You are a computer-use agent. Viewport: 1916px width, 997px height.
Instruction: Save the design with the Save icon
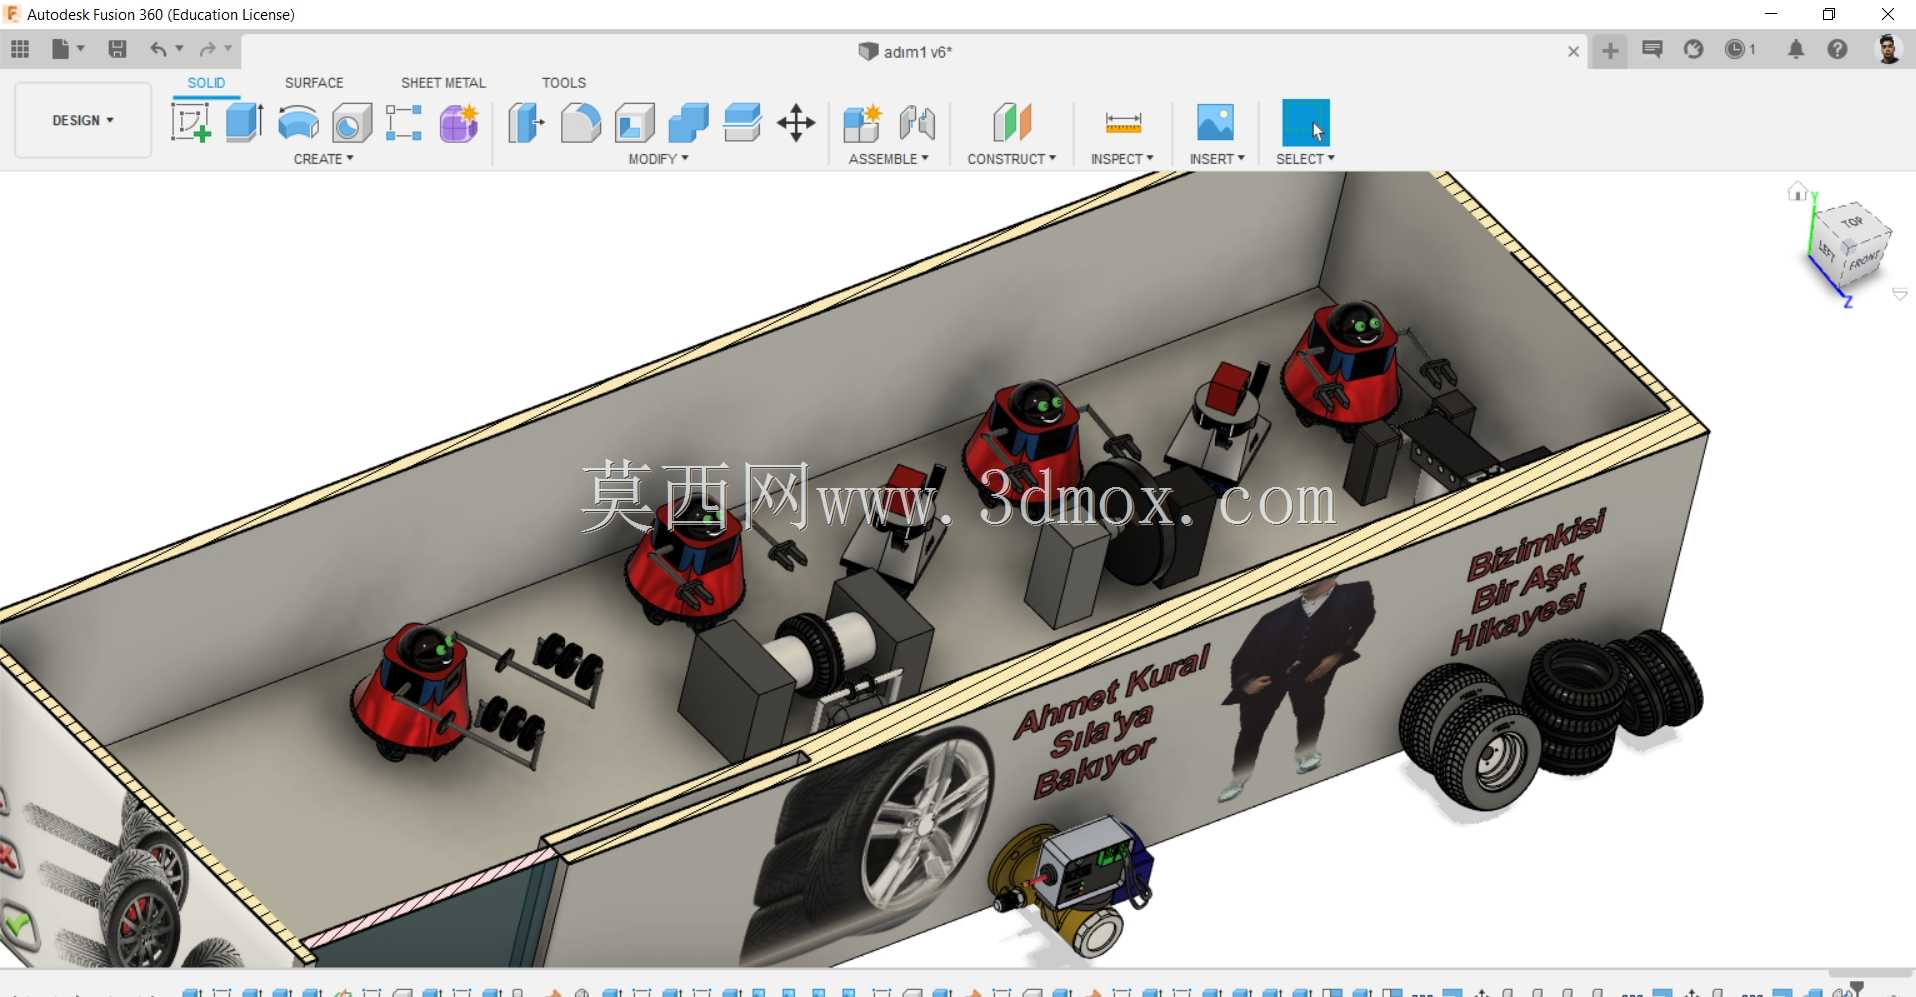(x=117, y=49)
